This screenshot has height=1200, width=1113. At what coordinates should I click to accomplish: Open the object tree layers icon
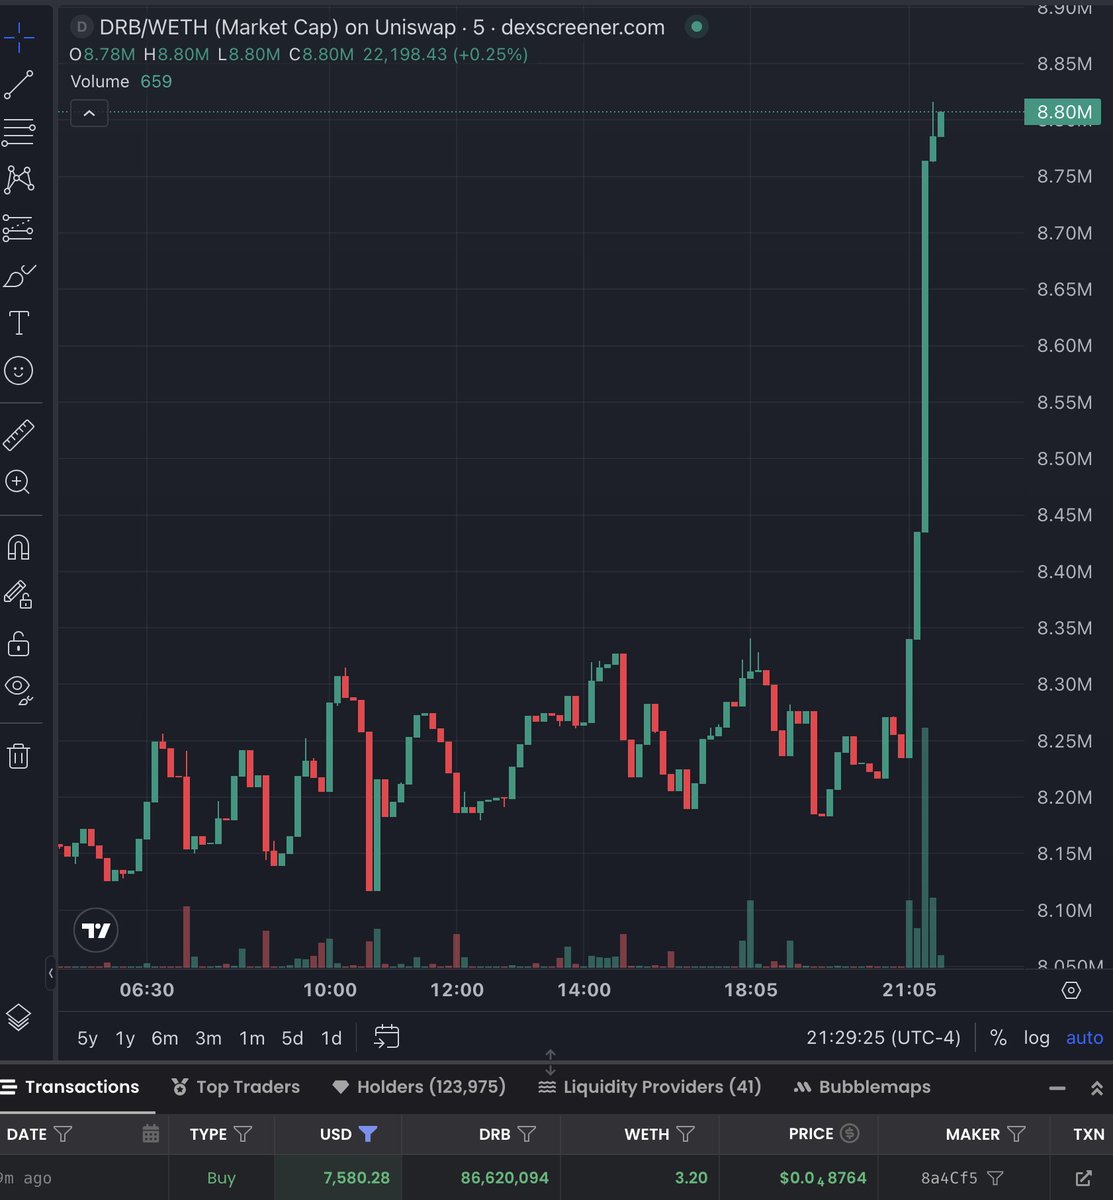coord(18,1018)
